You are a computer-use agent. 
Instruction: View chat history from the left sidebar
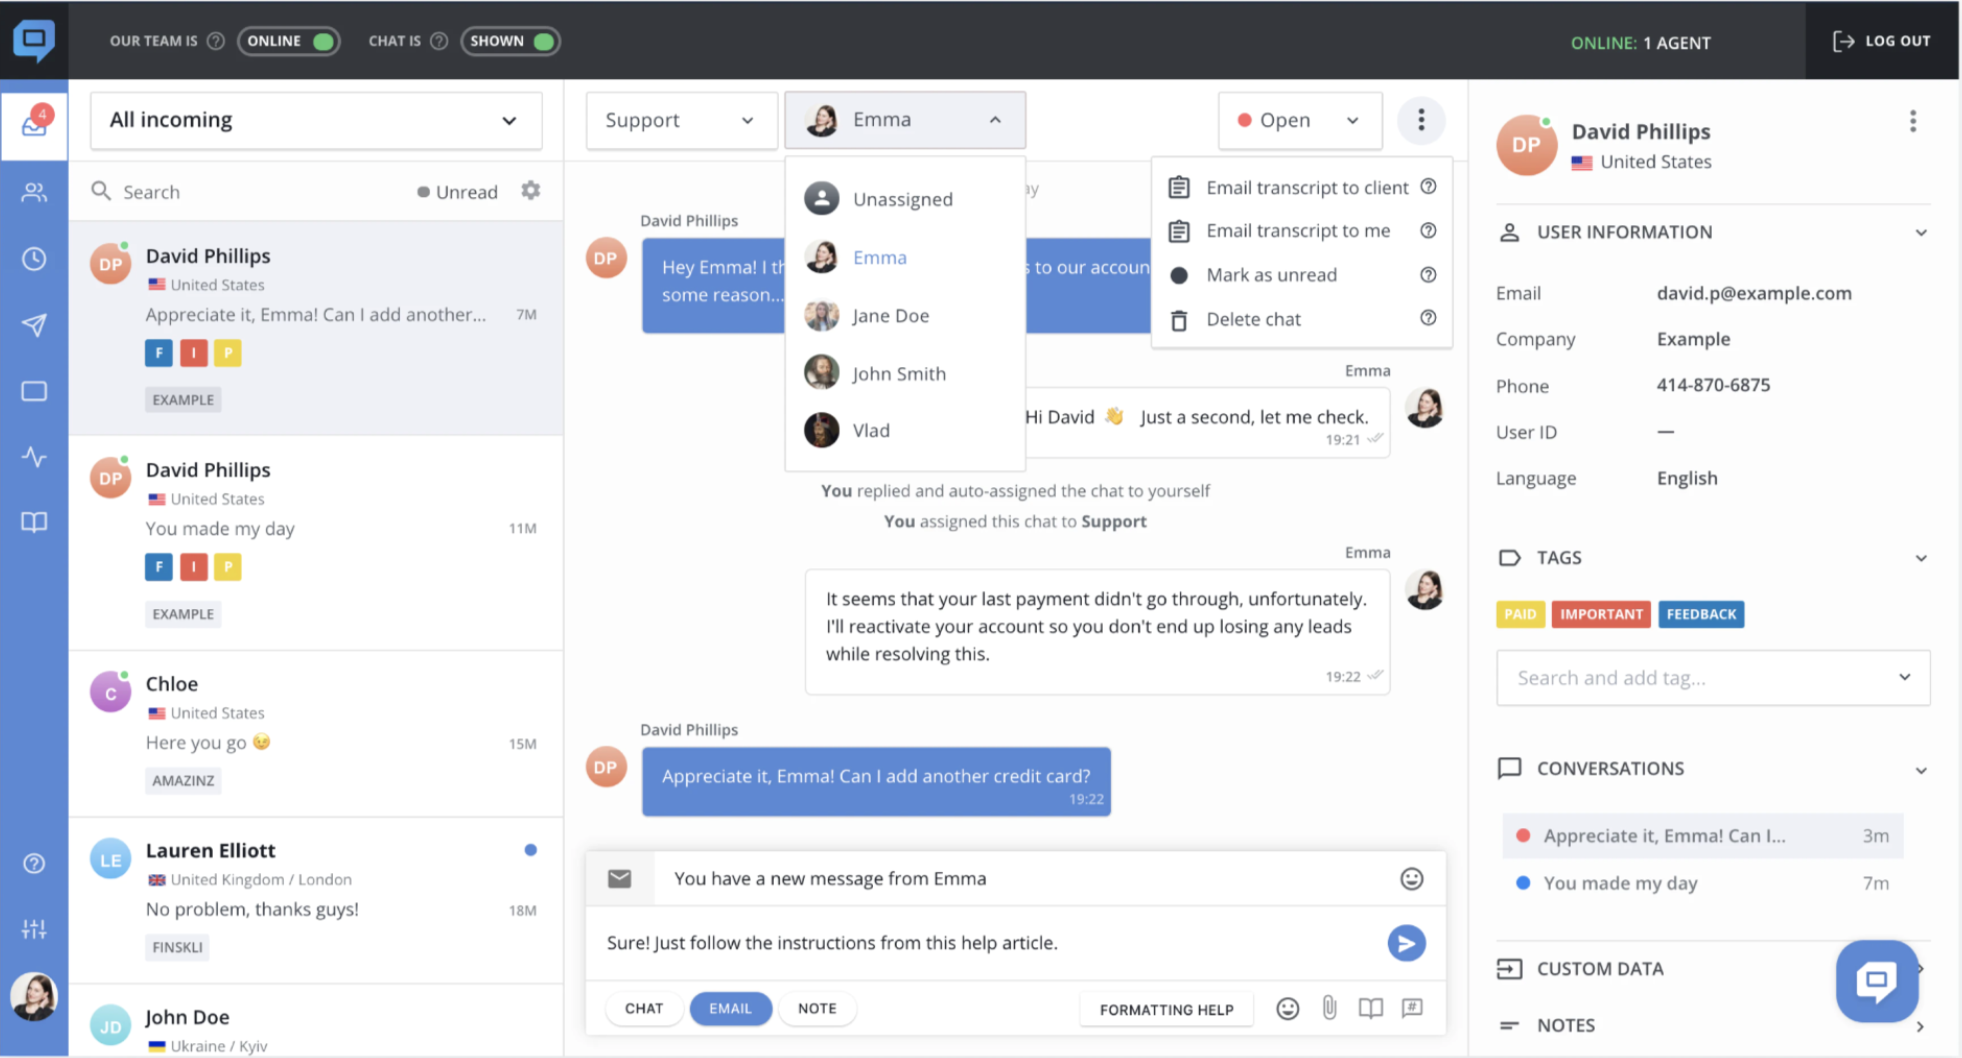(x=34, y=259)
